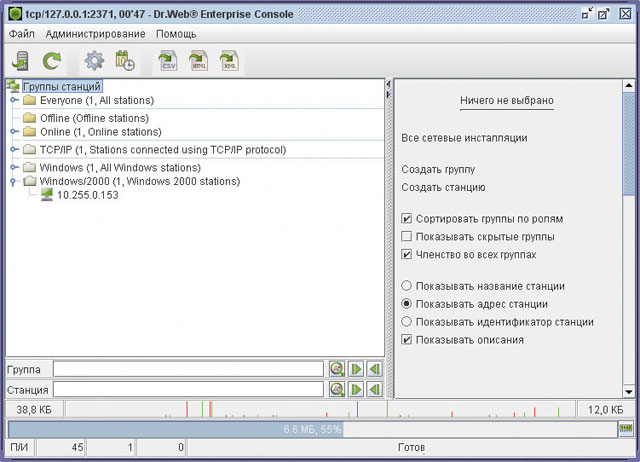Open the schedule calendar-clock toolbar icon

(125, 61)
